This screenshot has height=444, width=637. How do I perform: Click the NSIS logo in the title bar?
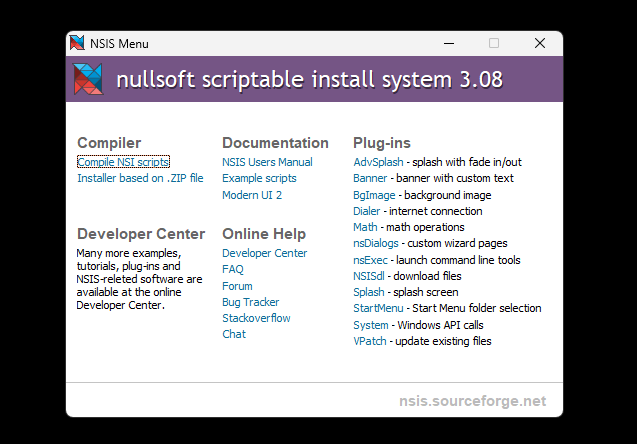pos(77,43)
